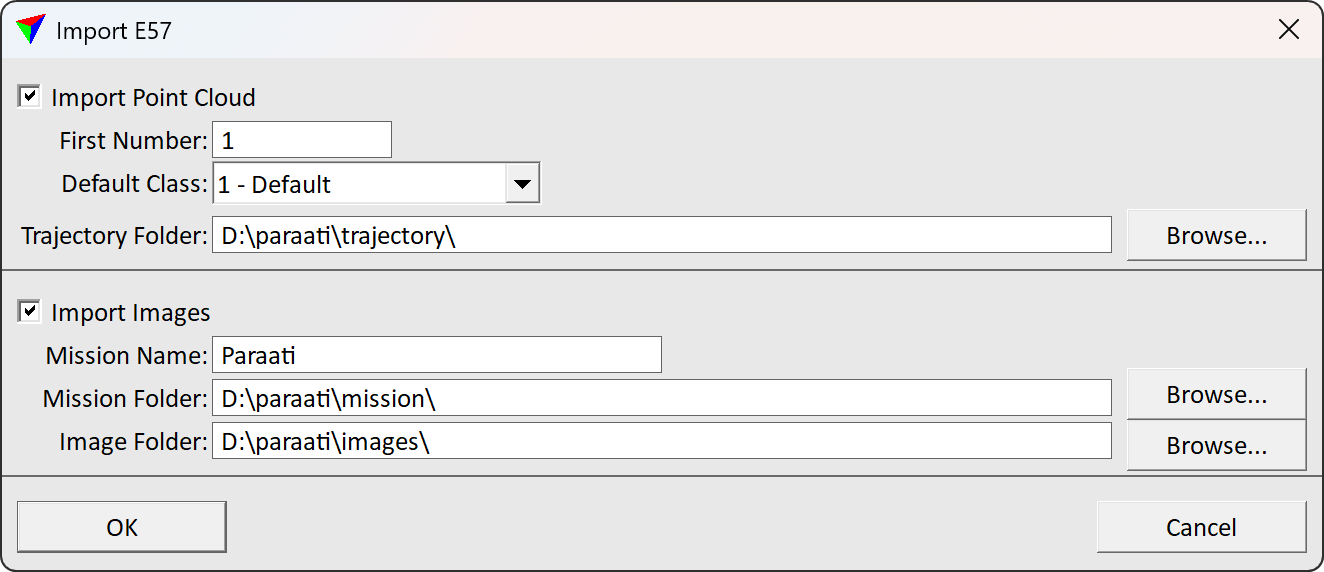Click the Import E57 title bar text
The width and height of the screenshot is (1324, 572).
pyautogui.click(x=114, y=31)
